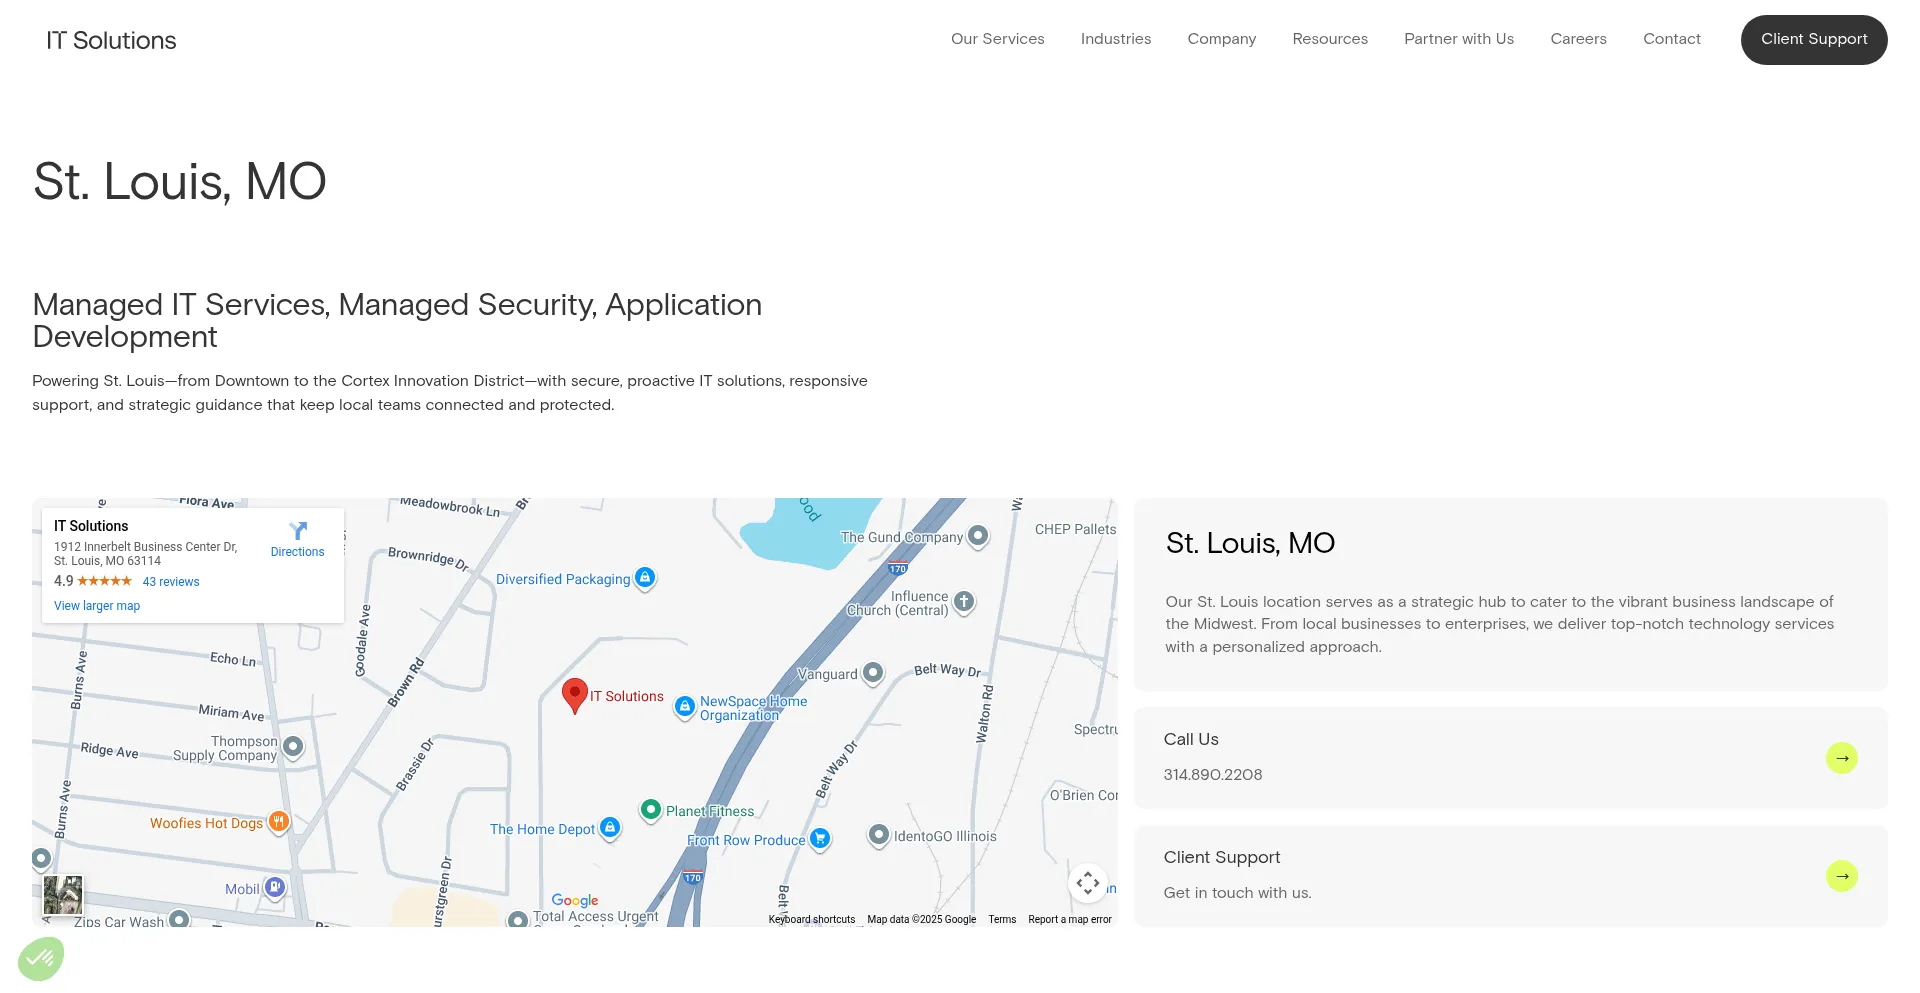The height and width of the screenshot is (993, 1920).
Task: Click the Influence Church map marker
Action: click(964, 601)
